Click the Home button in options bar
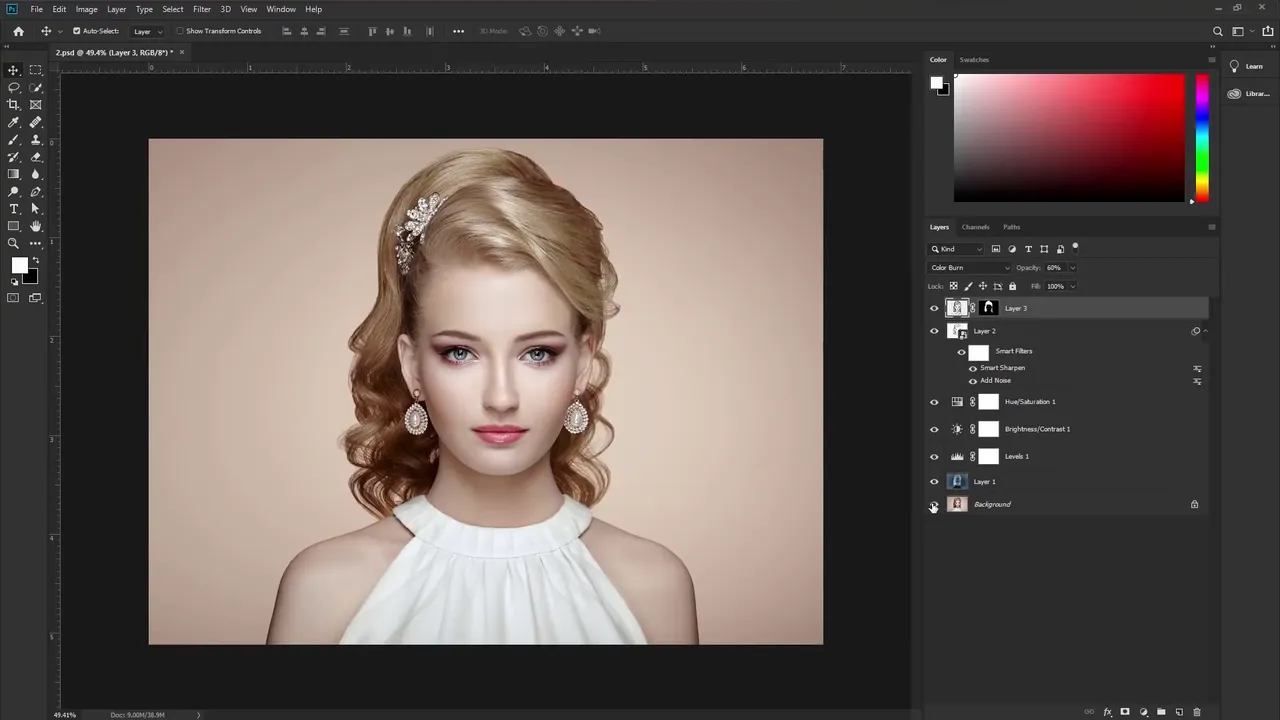The height and width of the screenshot is (720, 1280). [18, 31]
